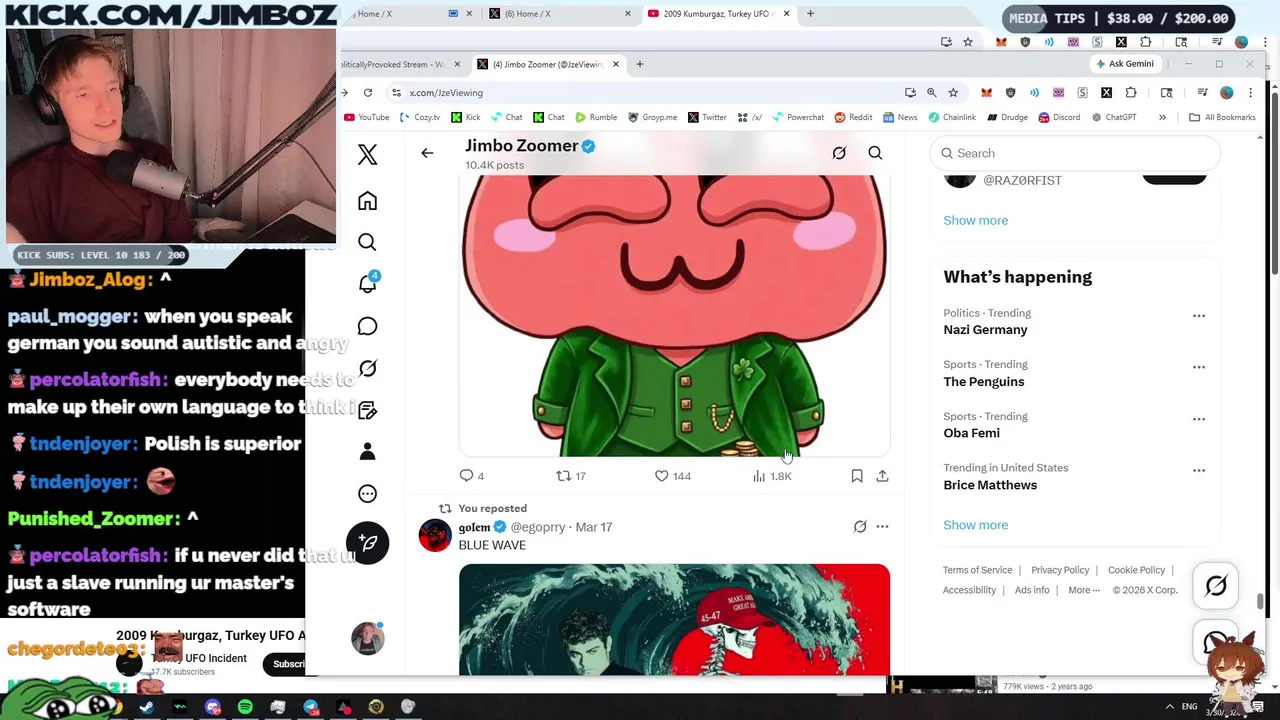Open options for The Penguins trend

click(x=1198, y=367)
